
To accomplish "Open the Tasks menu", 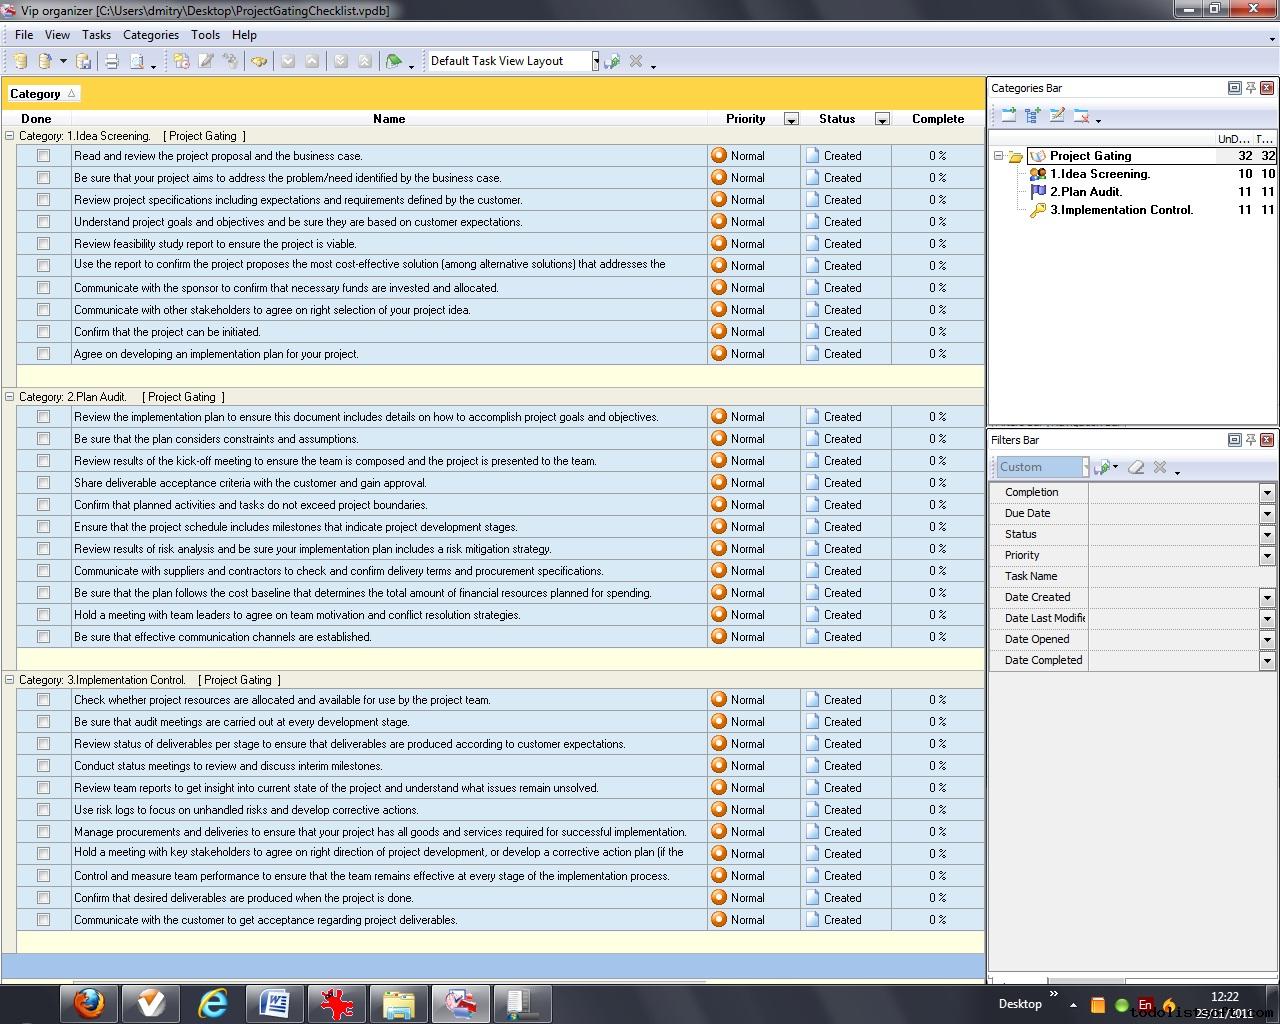I will point(96,35).
